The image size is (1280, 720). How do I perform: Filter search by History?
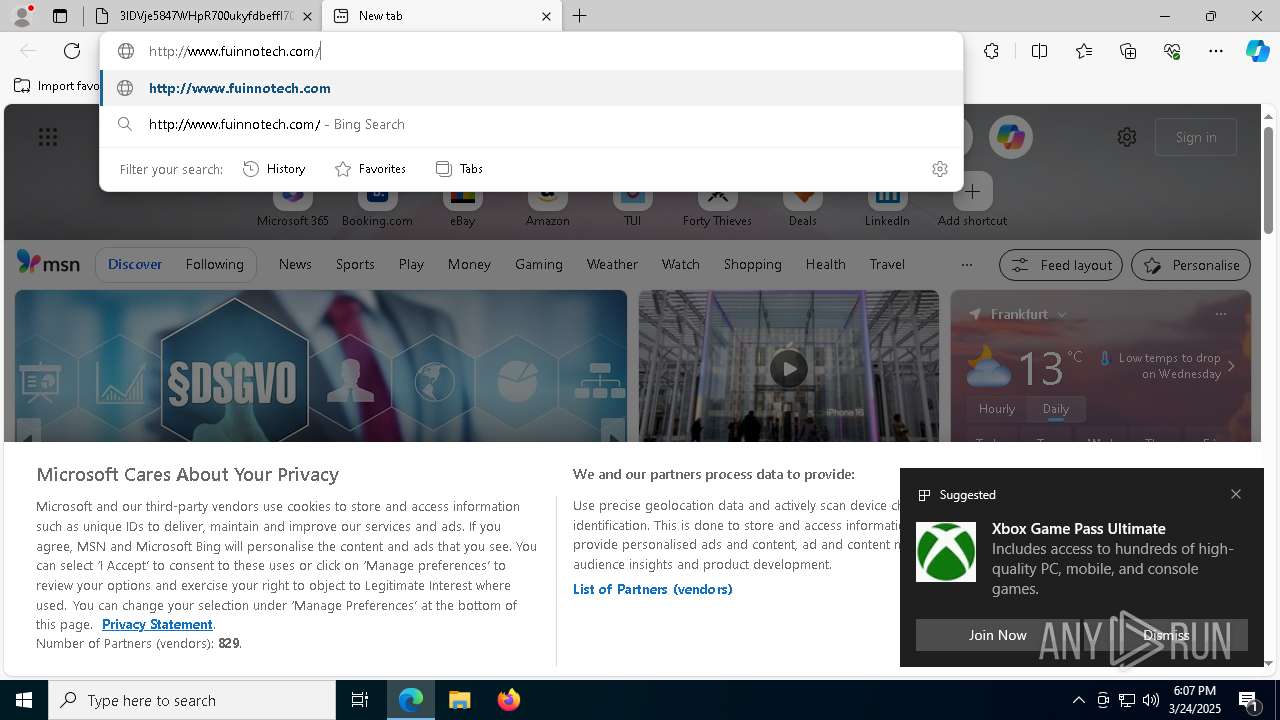274,169
